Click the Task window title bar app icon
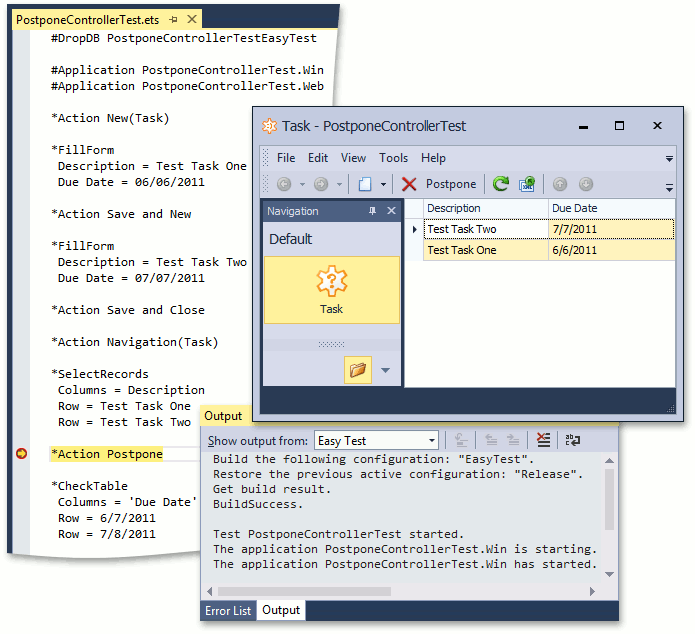The image size is (695, 634). click(x=269, y=126)
